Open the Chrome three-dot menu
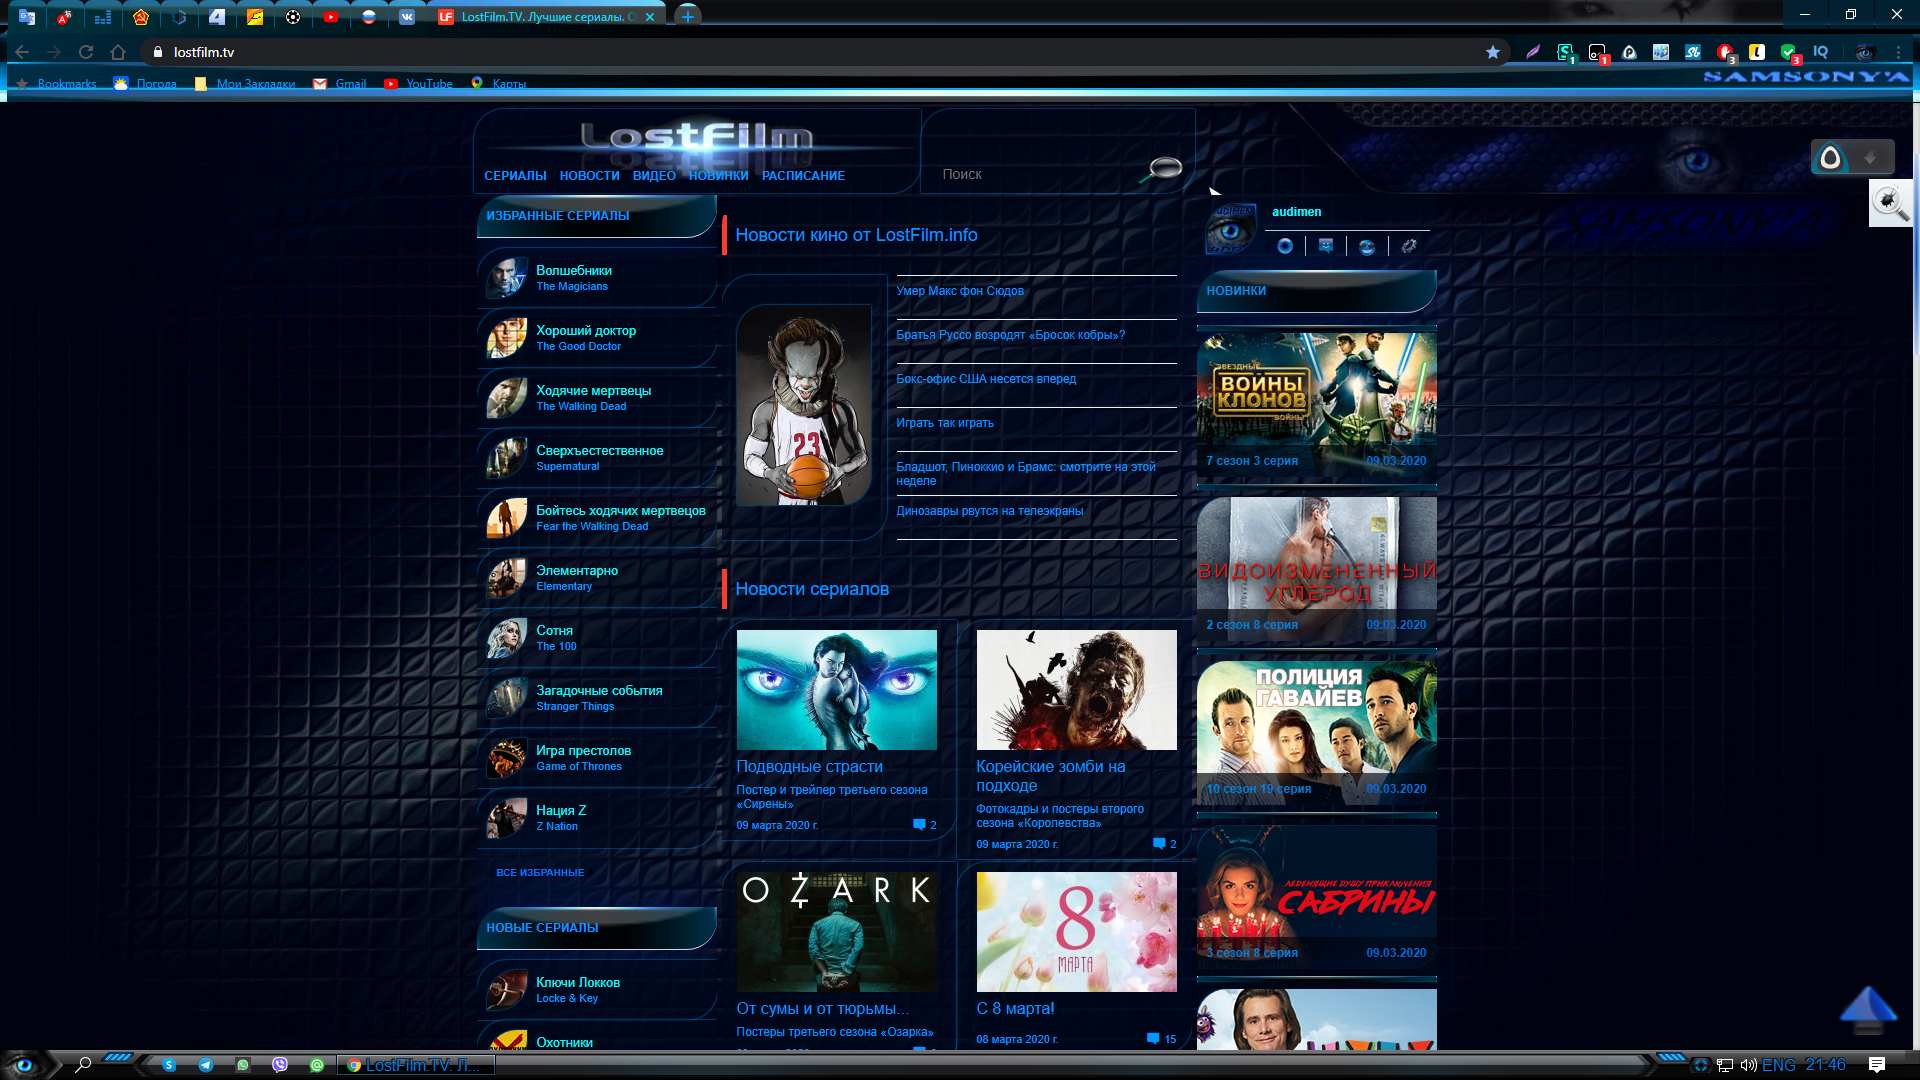This screenshot has height=1080, width=1920. (1898, 52)
